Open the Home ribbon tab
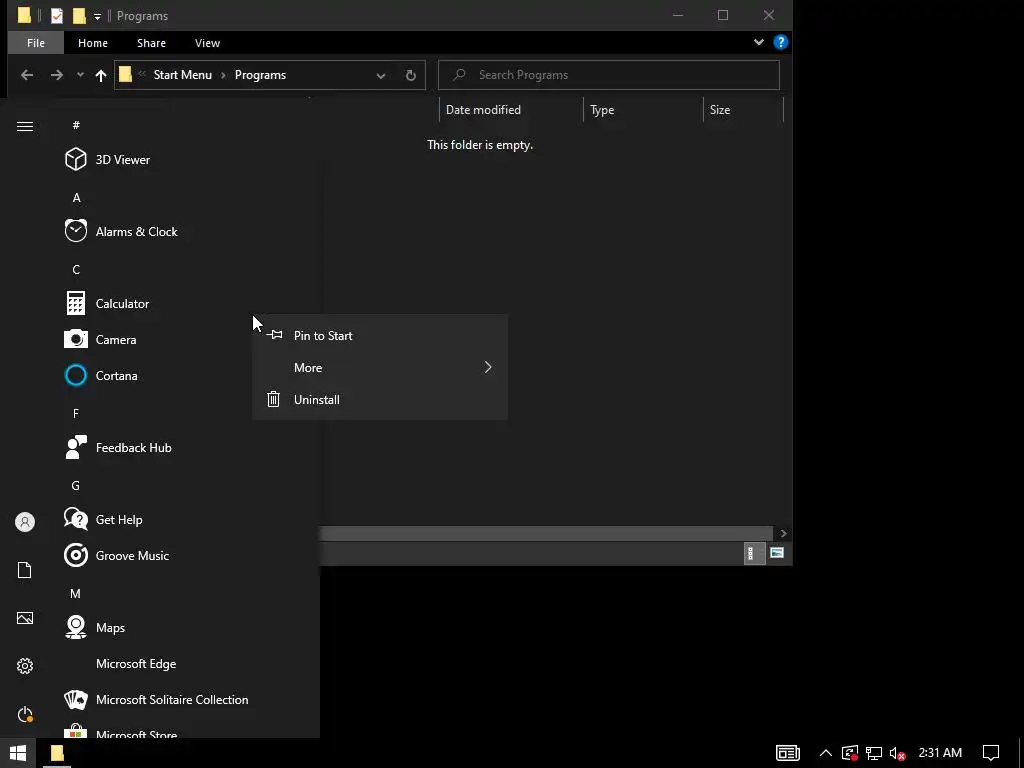This screenshot has height=768, width=1024. click(93, 43)
